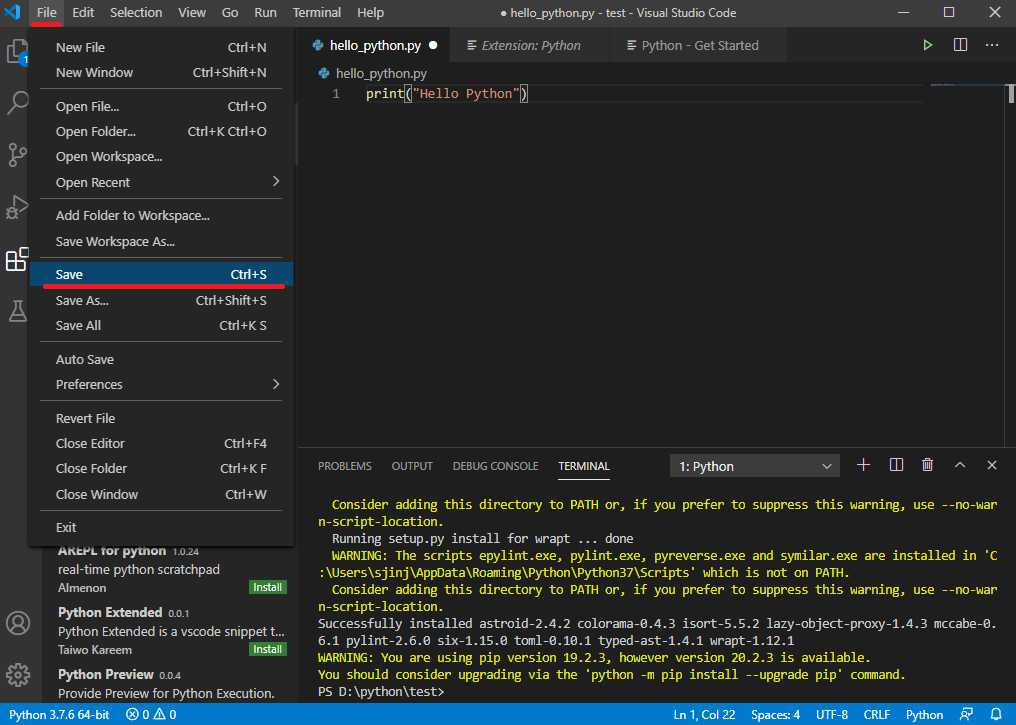The width and height of the screenshot is (1016, 725).
Task: Choose Exit from File menu
Action: click(161, 527)
